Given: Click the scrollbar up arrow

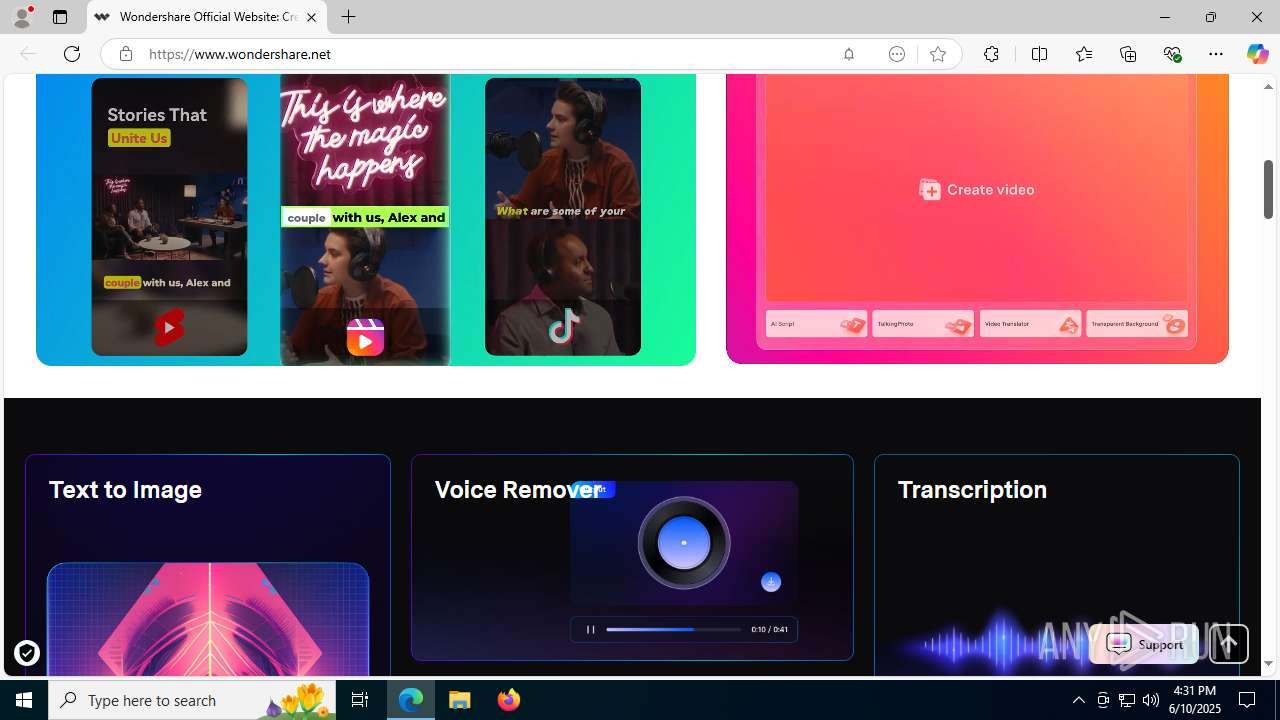Looking at the screenshot, I should coord(1268,87).
